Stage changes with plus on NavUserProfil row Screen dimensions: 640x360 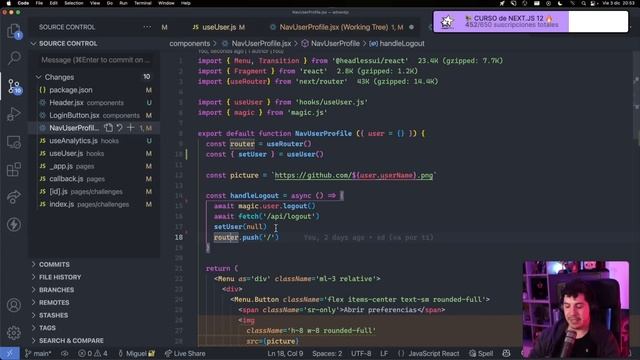[x=131, y=128]
